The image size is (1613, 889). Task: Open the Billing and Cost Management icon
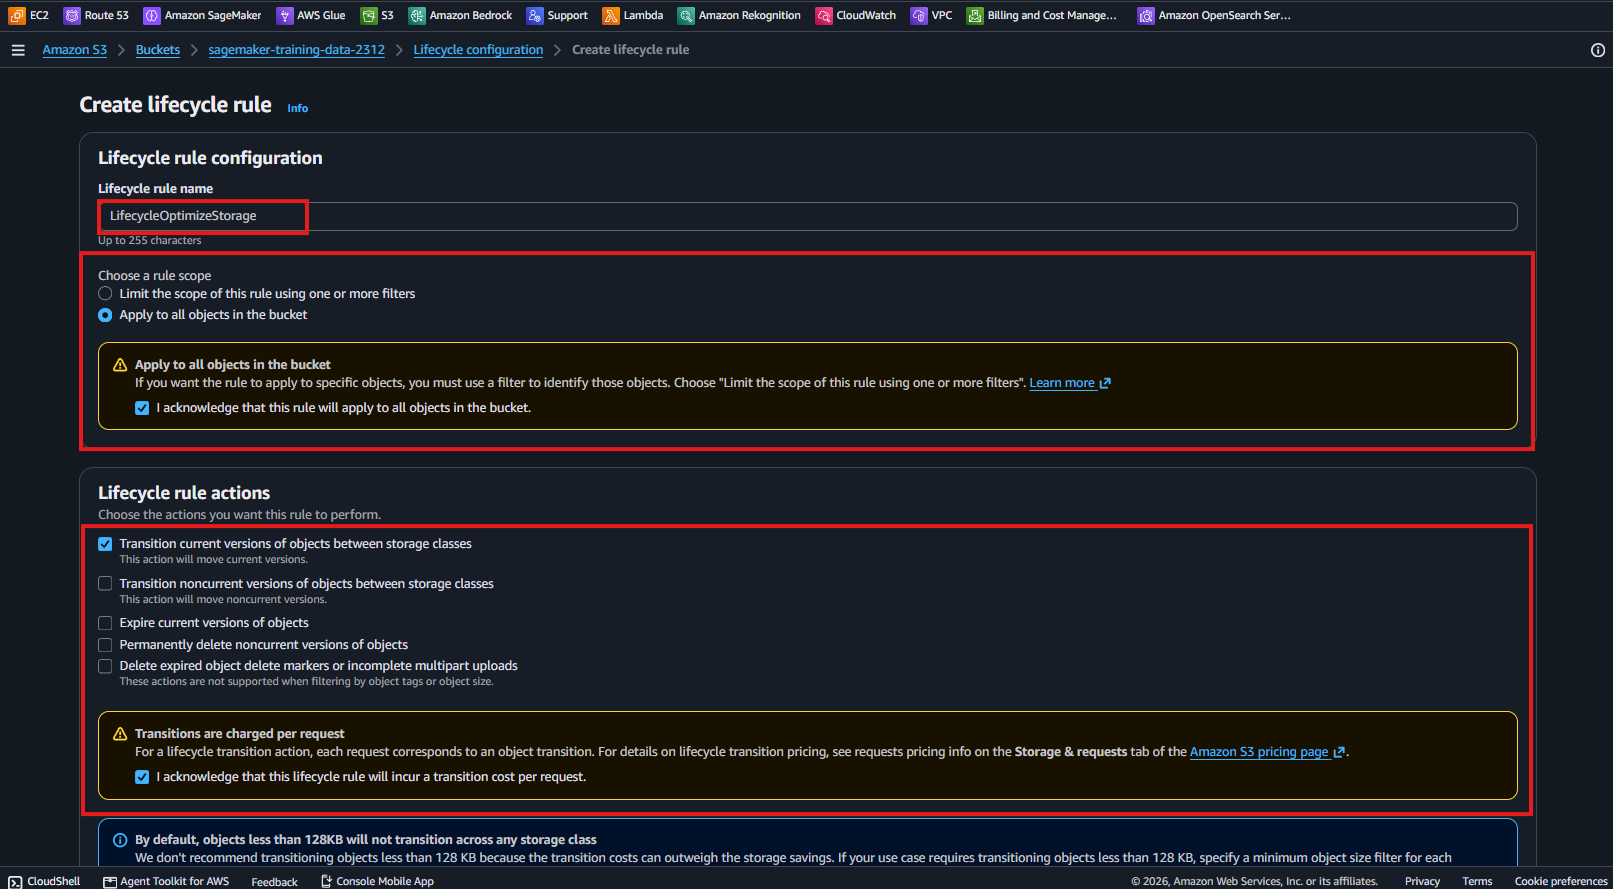coord(975,15)
